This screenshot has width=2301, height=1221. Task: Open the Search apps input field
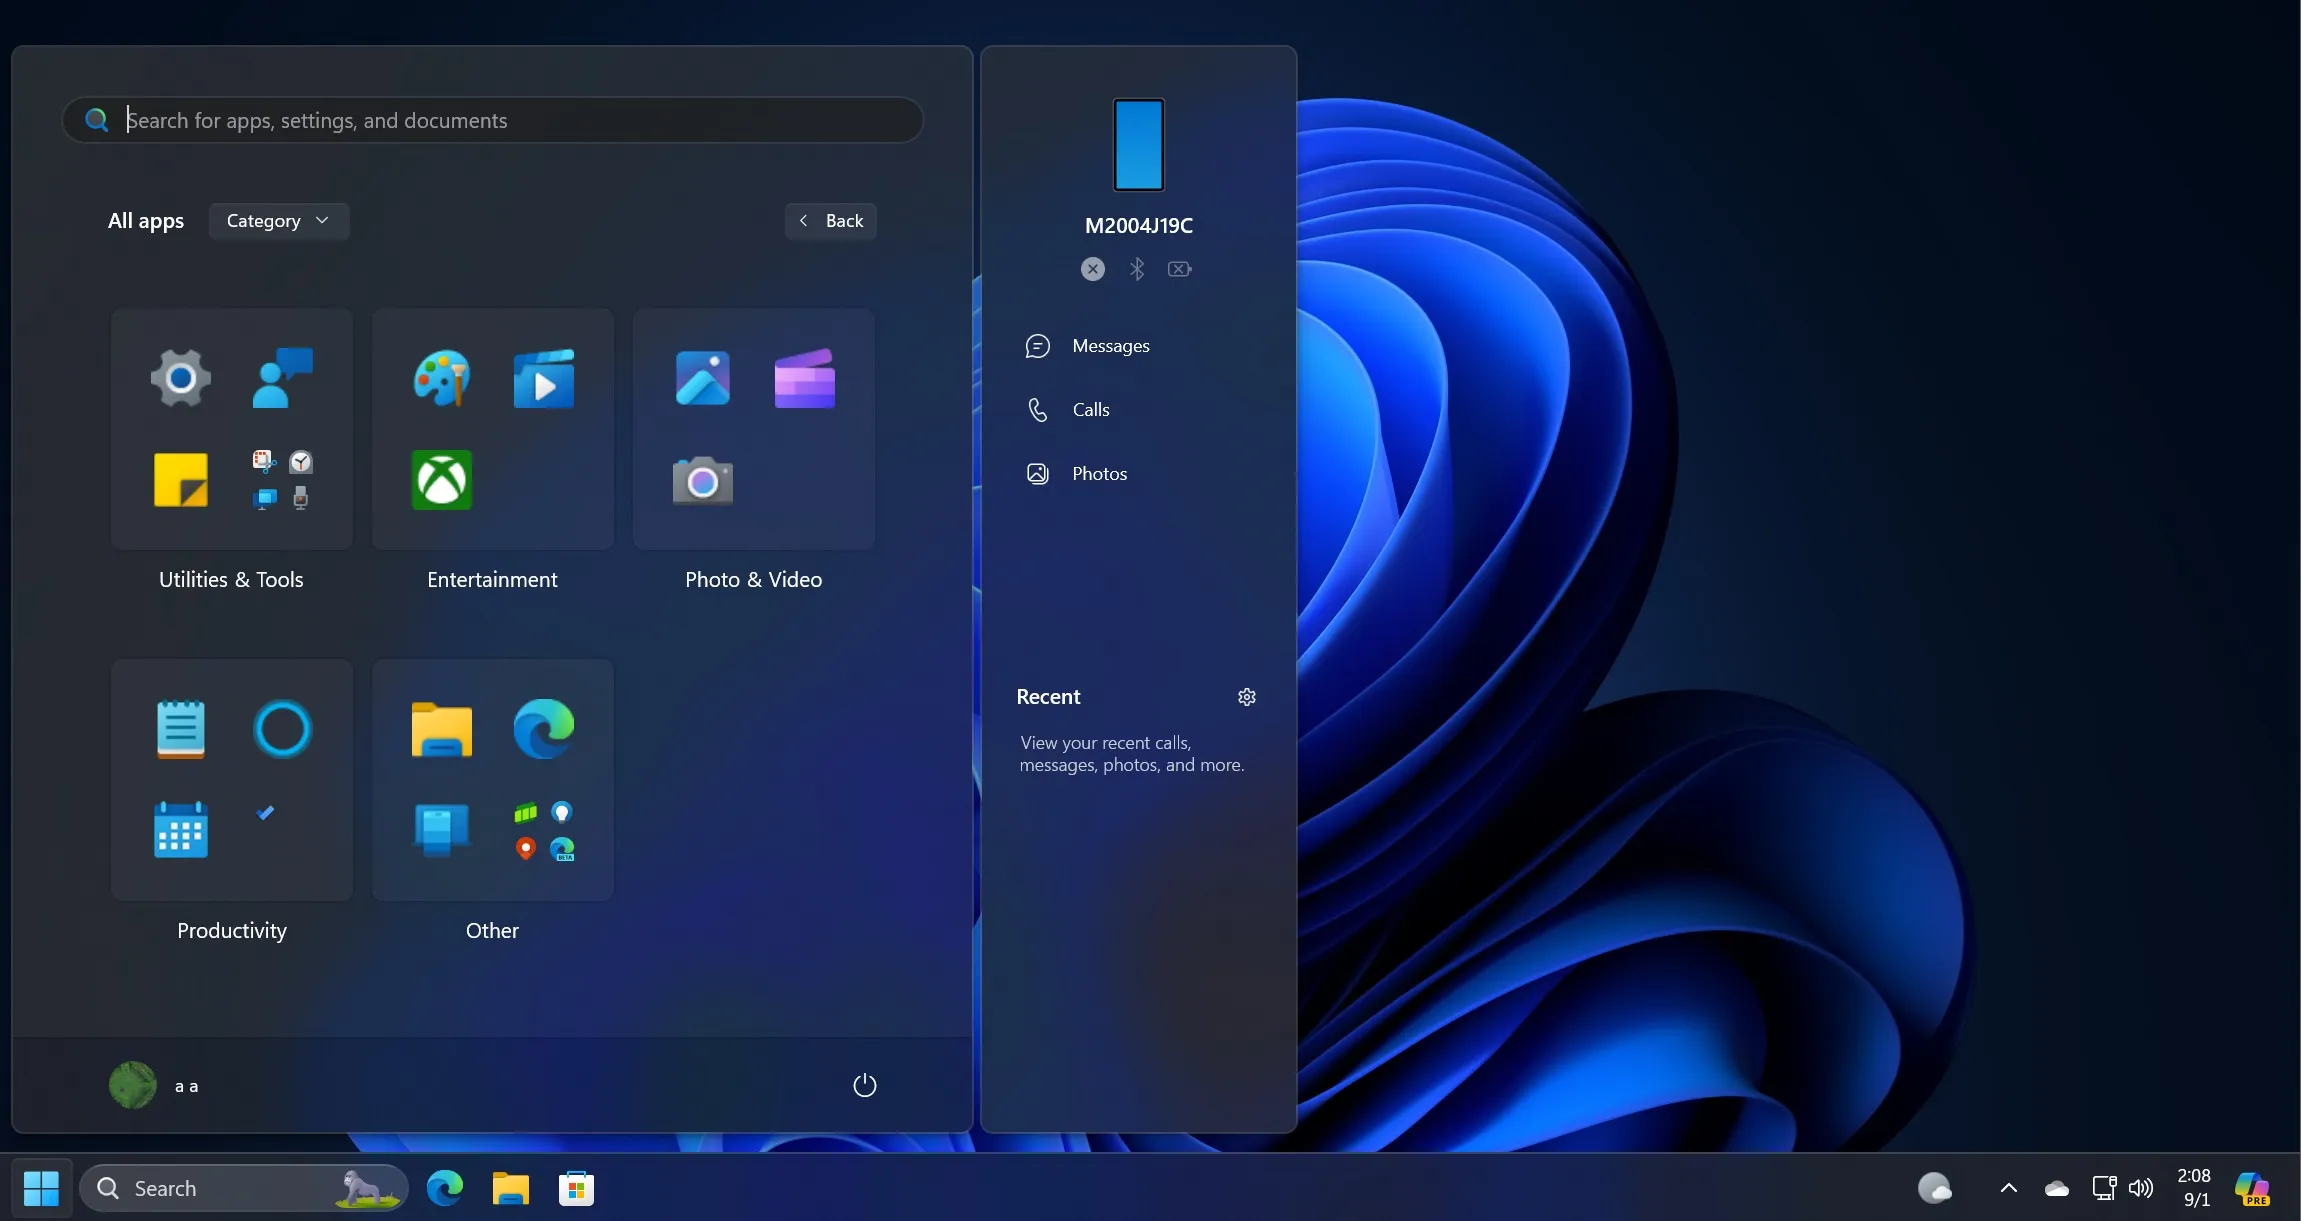point(493,119)
